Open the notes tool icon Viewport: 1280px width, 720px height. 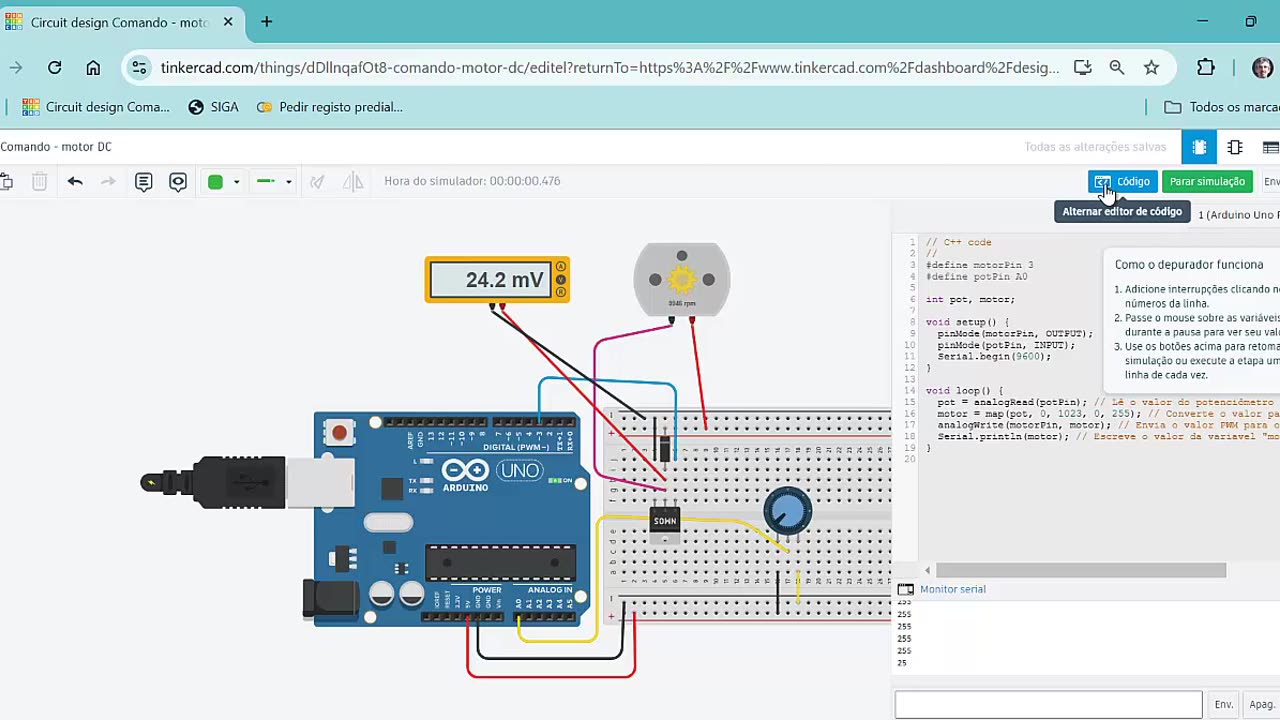click(x=143, y=181)
